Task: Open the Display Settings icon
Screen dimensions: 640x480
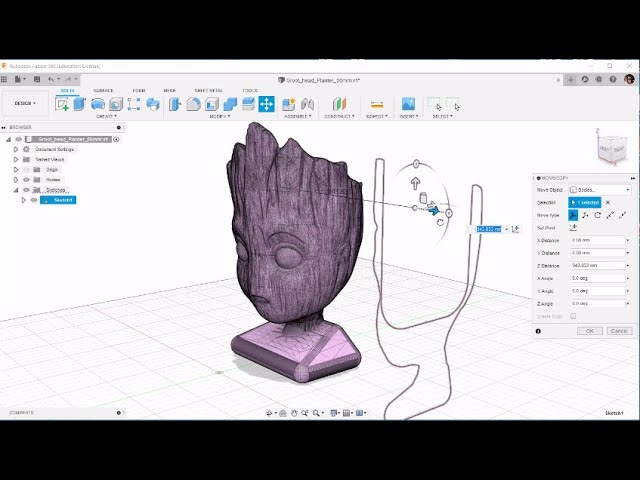Action: pyautogui.click(x=333, y=413)
